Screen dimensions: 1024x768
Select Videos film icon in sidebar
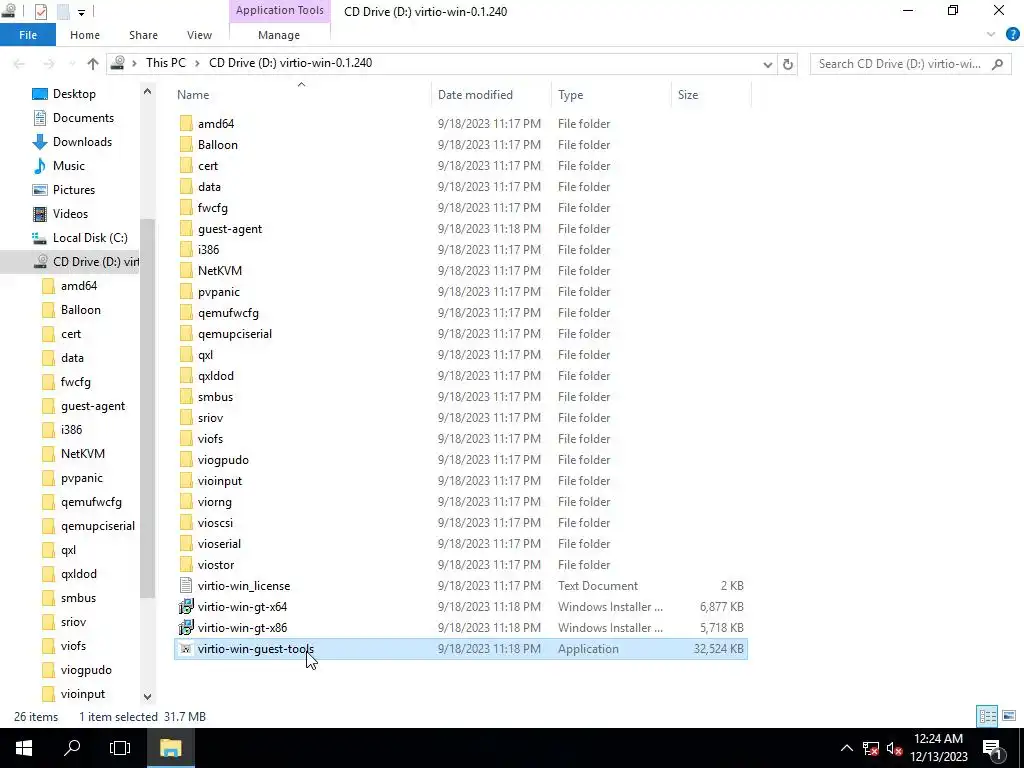click(x=40, y=214)
